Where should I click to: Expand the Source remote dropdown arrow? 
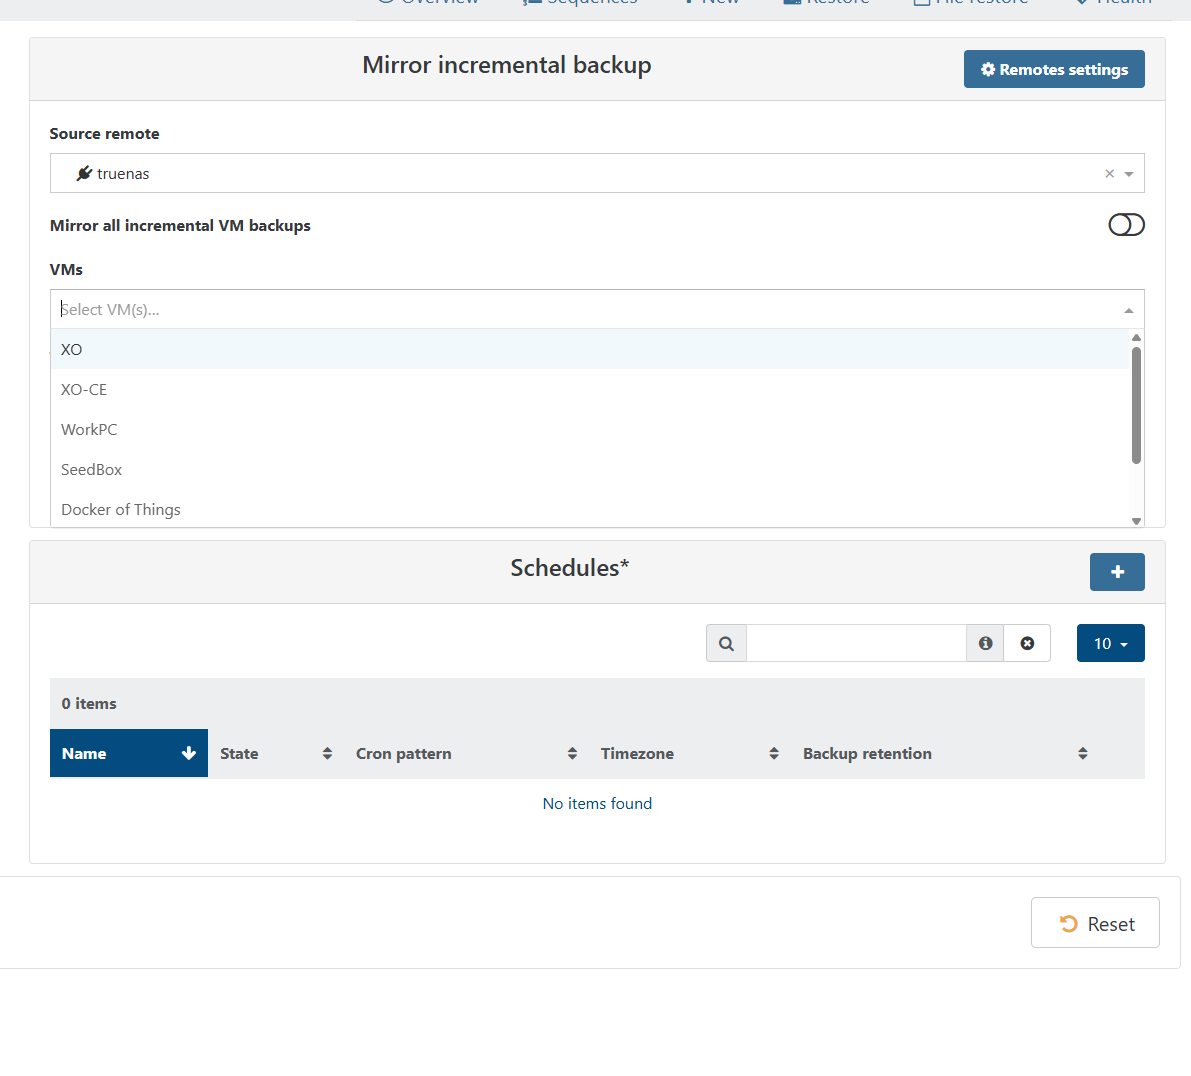[x=1129, y=174]
